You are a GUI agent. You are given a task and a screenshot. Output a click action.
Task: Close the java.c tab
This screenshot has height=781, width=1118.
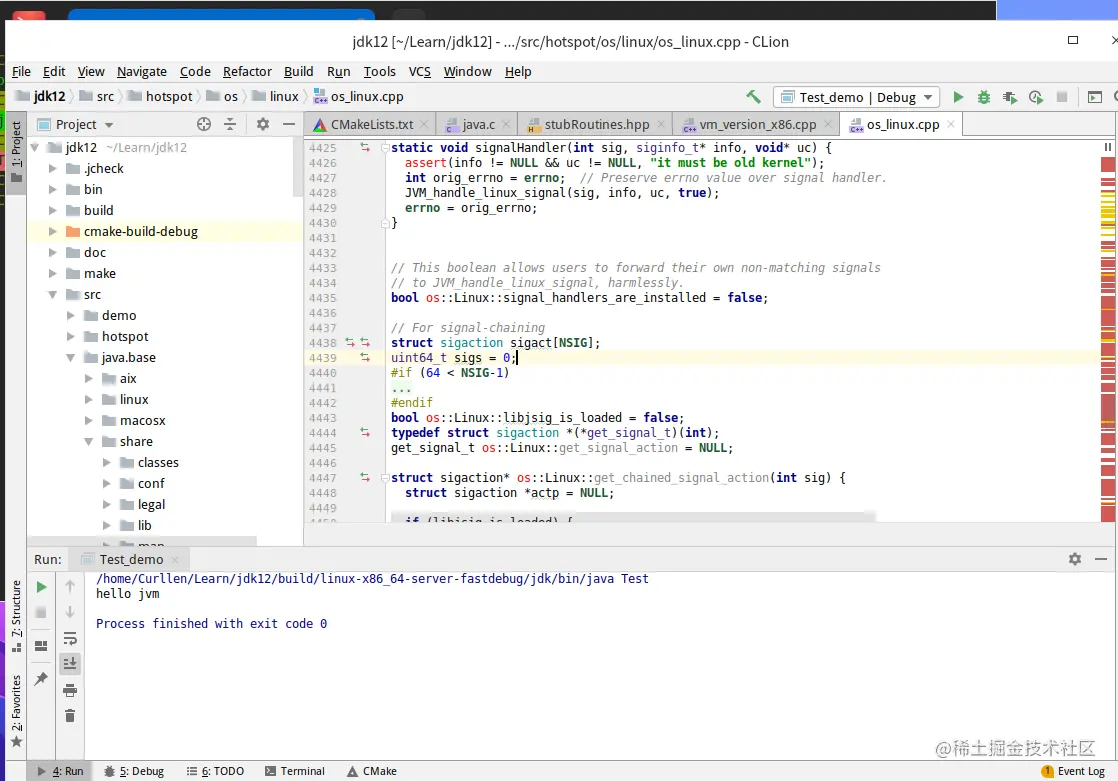[506, 124]
